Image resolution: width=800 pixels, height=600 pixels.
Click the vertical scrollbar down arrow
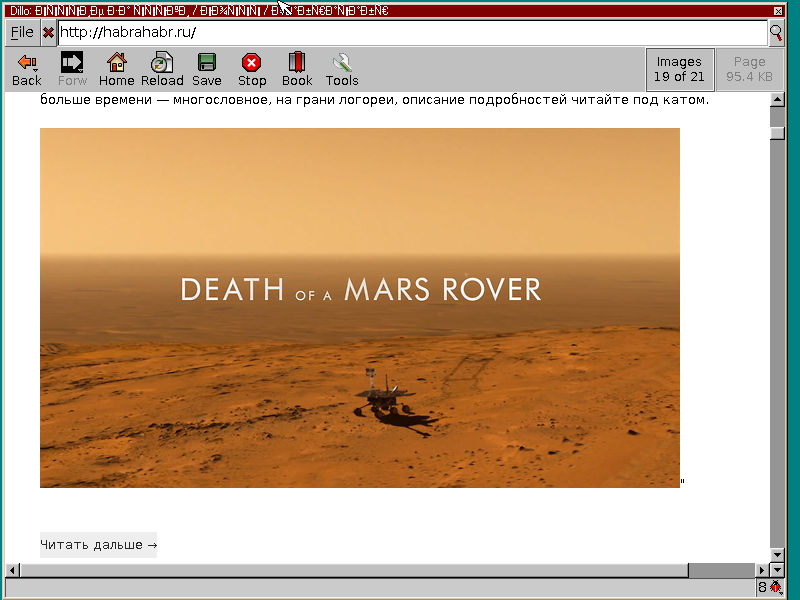pos(777,555)
